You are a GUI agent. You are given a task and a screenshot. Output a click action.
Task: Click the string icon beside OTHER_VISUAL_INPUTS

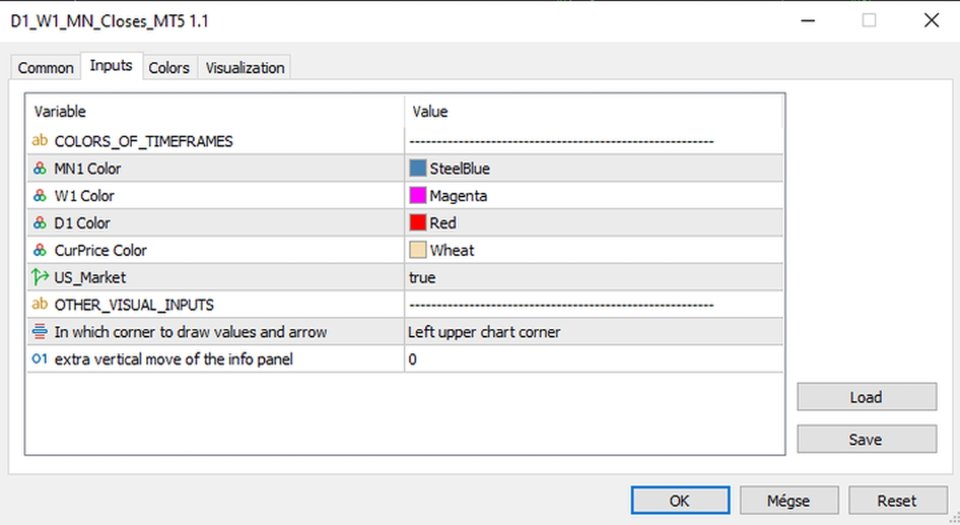40,304
